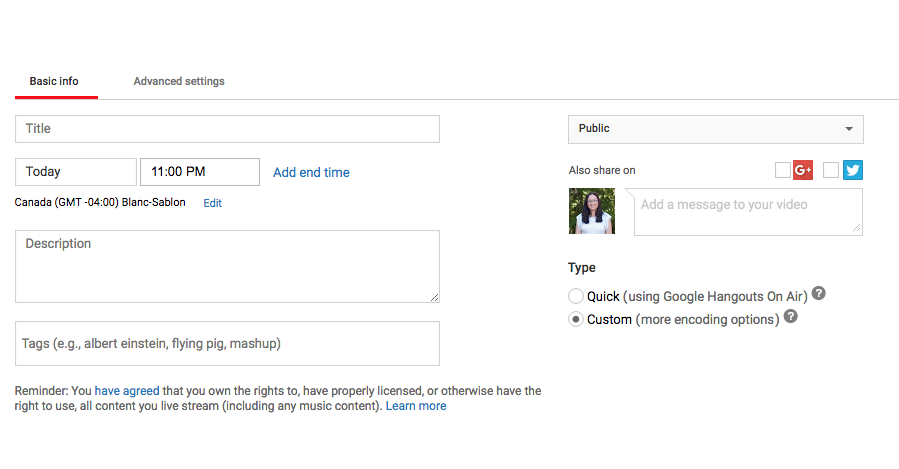Open the Public privacy dropdown
This screenshot has height=469, width=899.
[x=715, y=129]
